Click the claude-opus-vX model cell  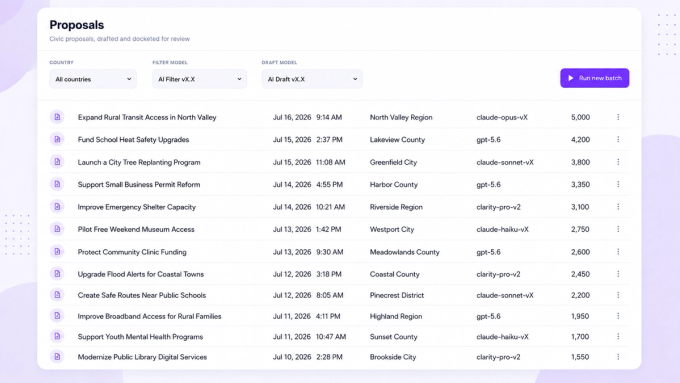[x=502, y=117]
